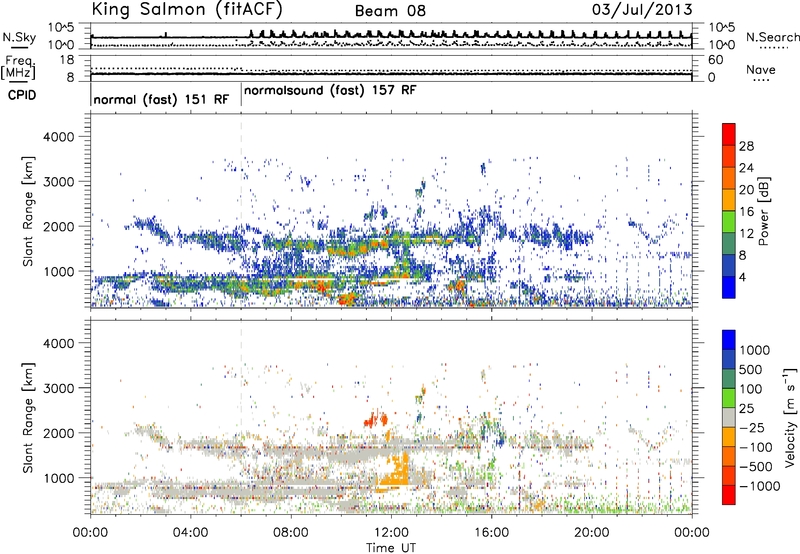Screen dimensions: 800x554
Task: Click the 'Power [dB]' colorbar label
Action: 763,211
